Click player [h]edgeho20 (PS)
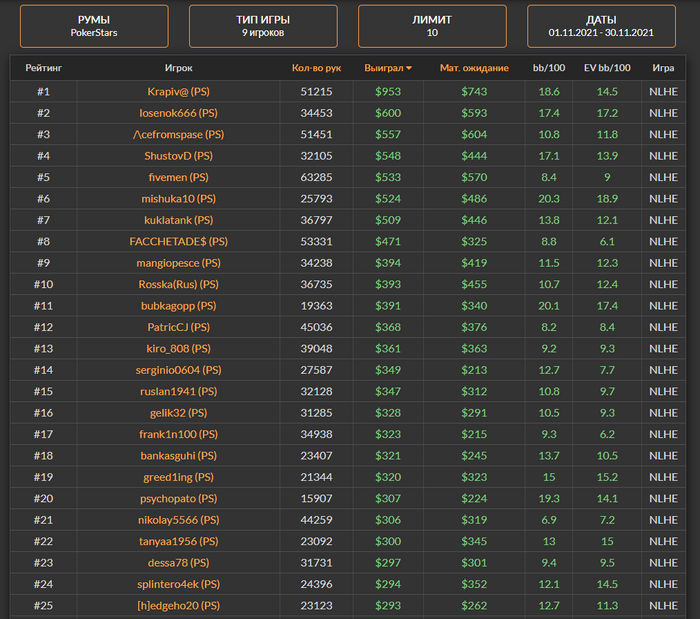700x619 pixels. [x=178, y=605]
